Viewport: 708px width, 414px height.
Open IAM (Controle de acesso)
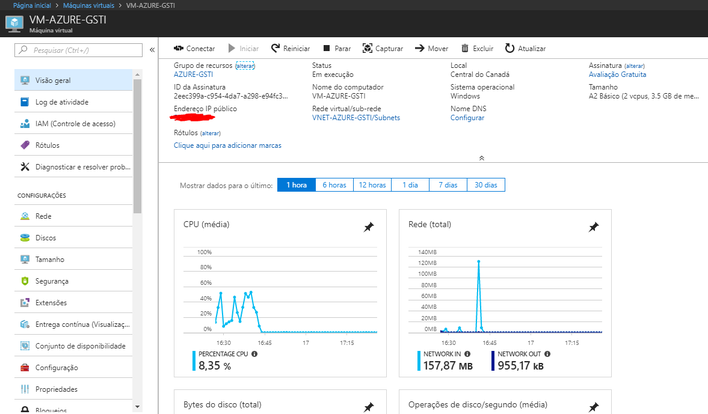tap(73, 124)
